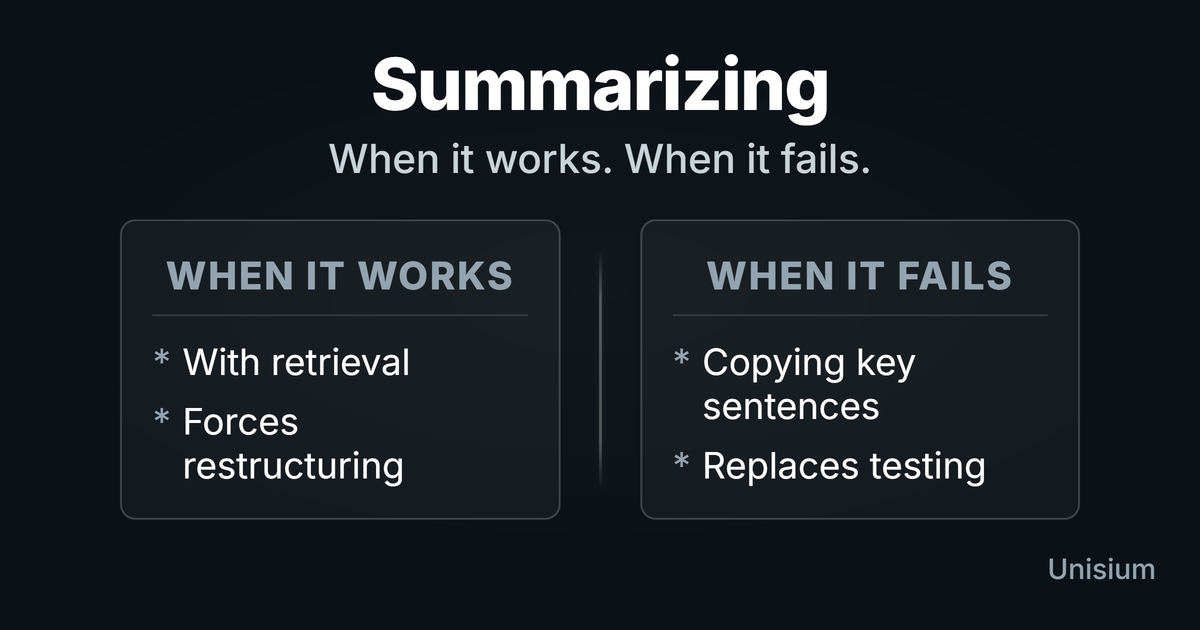The width and height of the screenshot is (1200, 630).
Task: Click the asterisk bullet beside "Forces restructuring"
Action: tap(161, 419)
